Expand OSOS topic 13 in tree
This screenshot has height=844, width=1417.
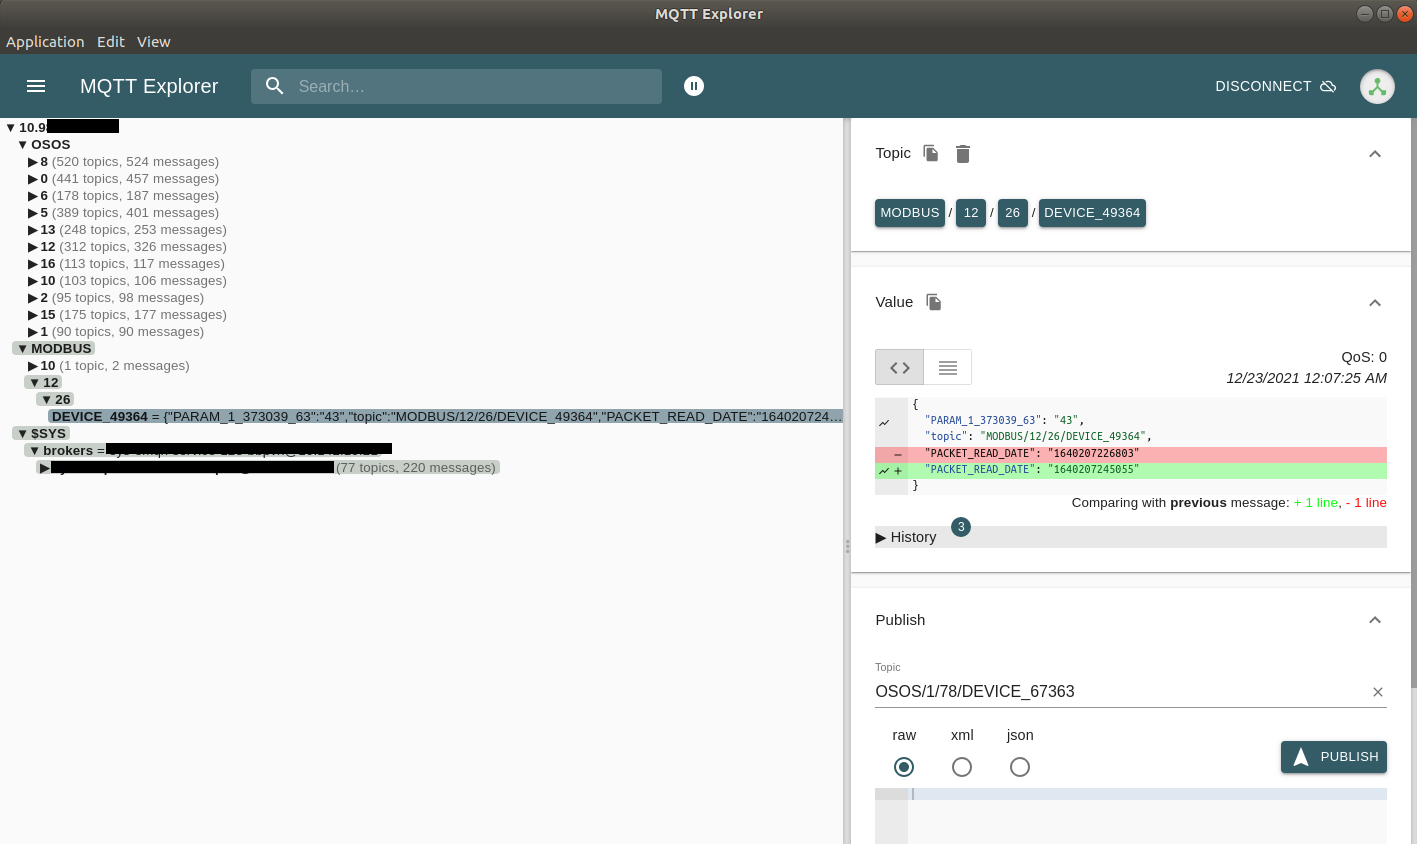(33, 230)
